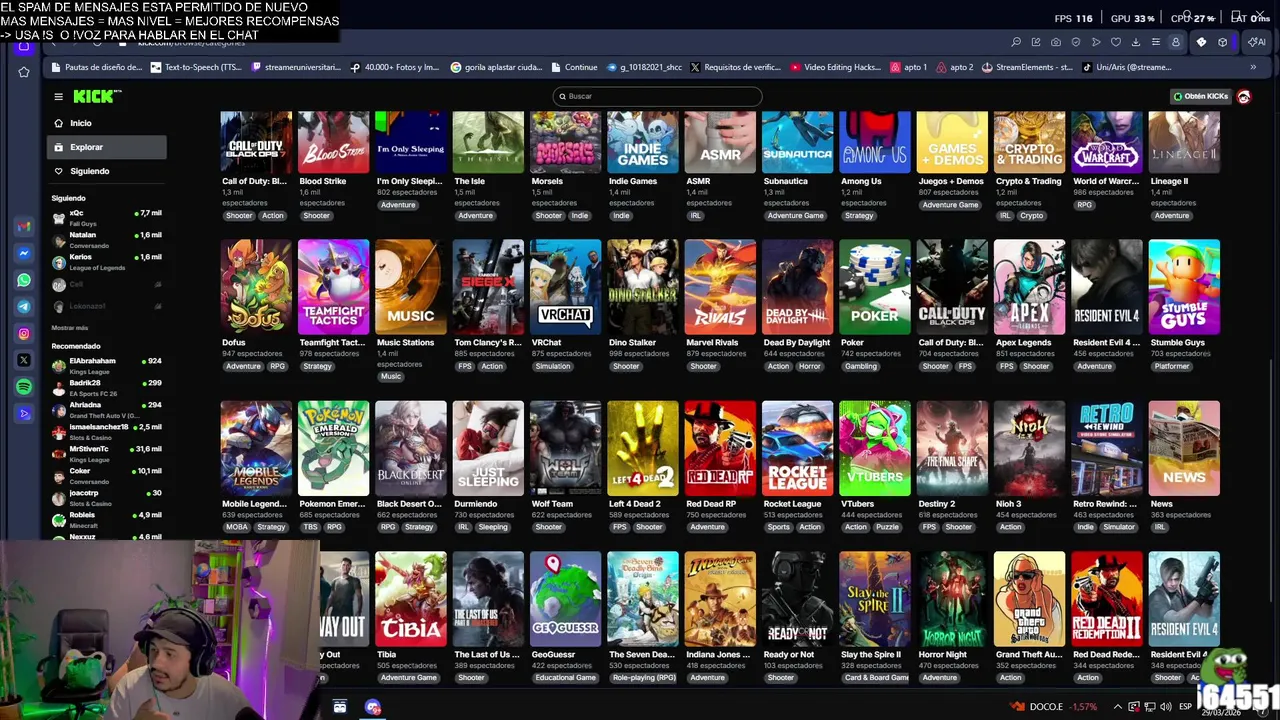Viewport: 1280px width, 720px height.
Task: Open the VRChat category cover
Action: pyautogui.click(x=565, y=286)
